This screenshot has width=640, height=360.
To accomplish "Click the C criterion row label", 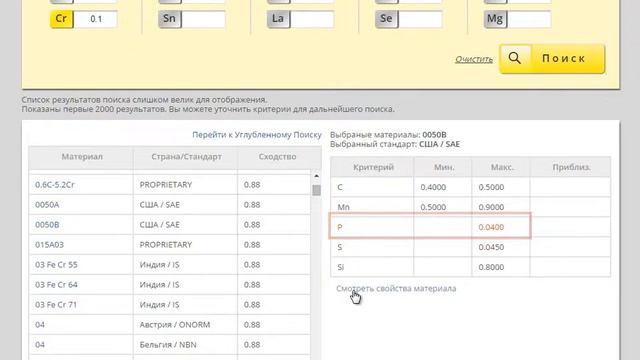I will [340, 187].
